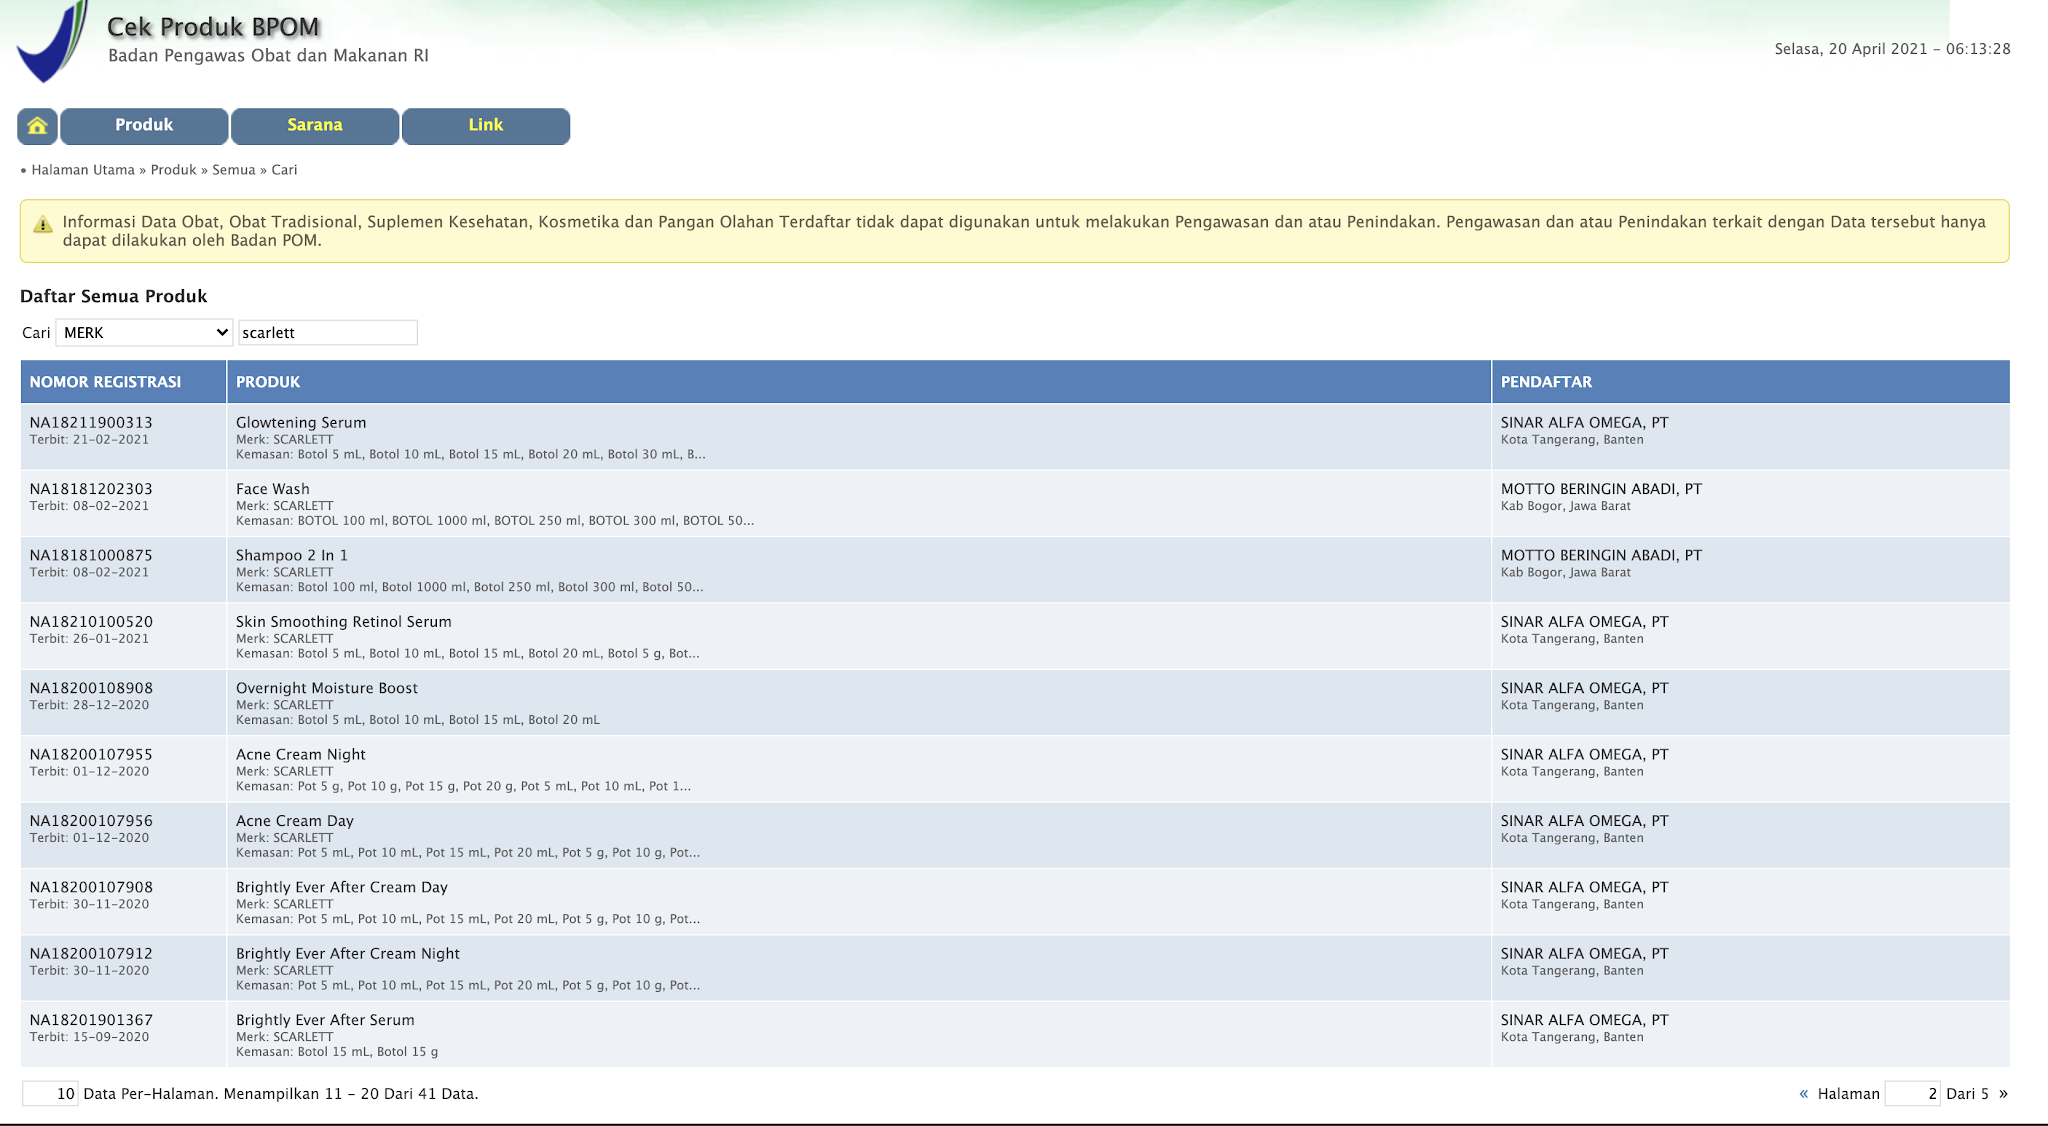Open the Produk menu

[144, 126]
